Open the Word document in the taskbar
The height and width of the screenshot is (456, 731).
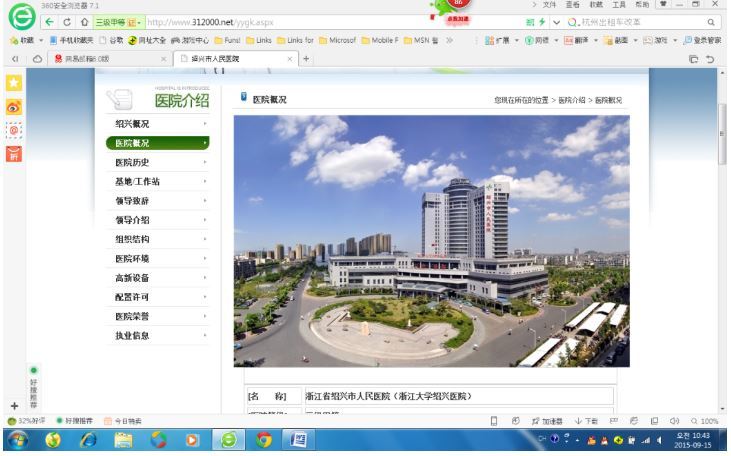point(298,440)
